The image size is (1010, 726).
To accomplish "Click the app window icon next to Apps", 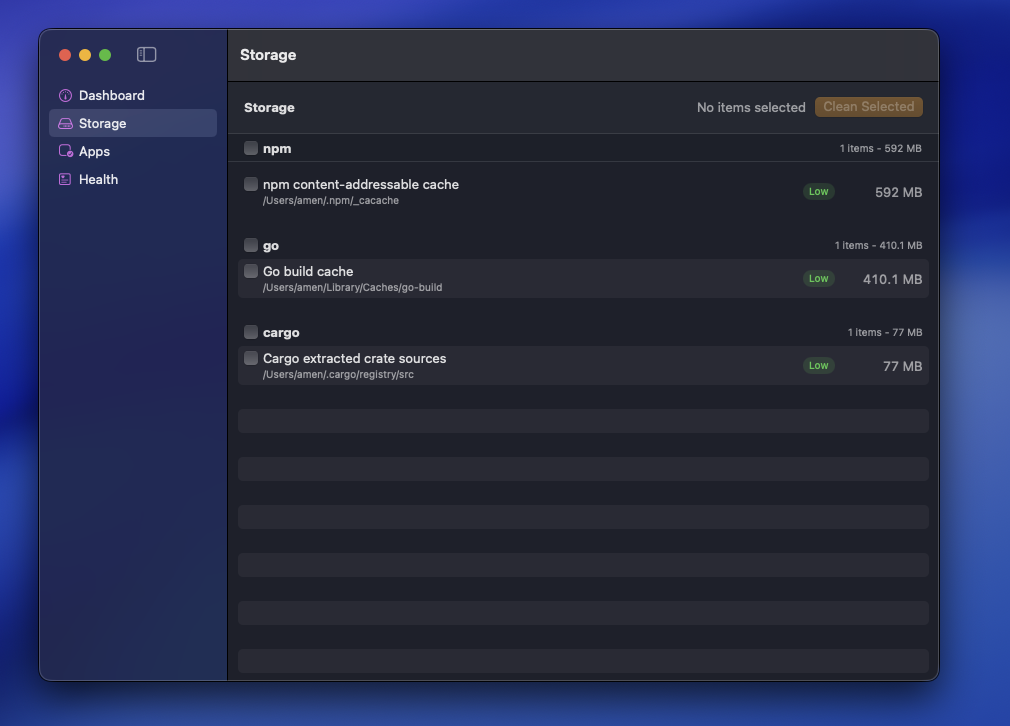I will [x=65, y=151].
